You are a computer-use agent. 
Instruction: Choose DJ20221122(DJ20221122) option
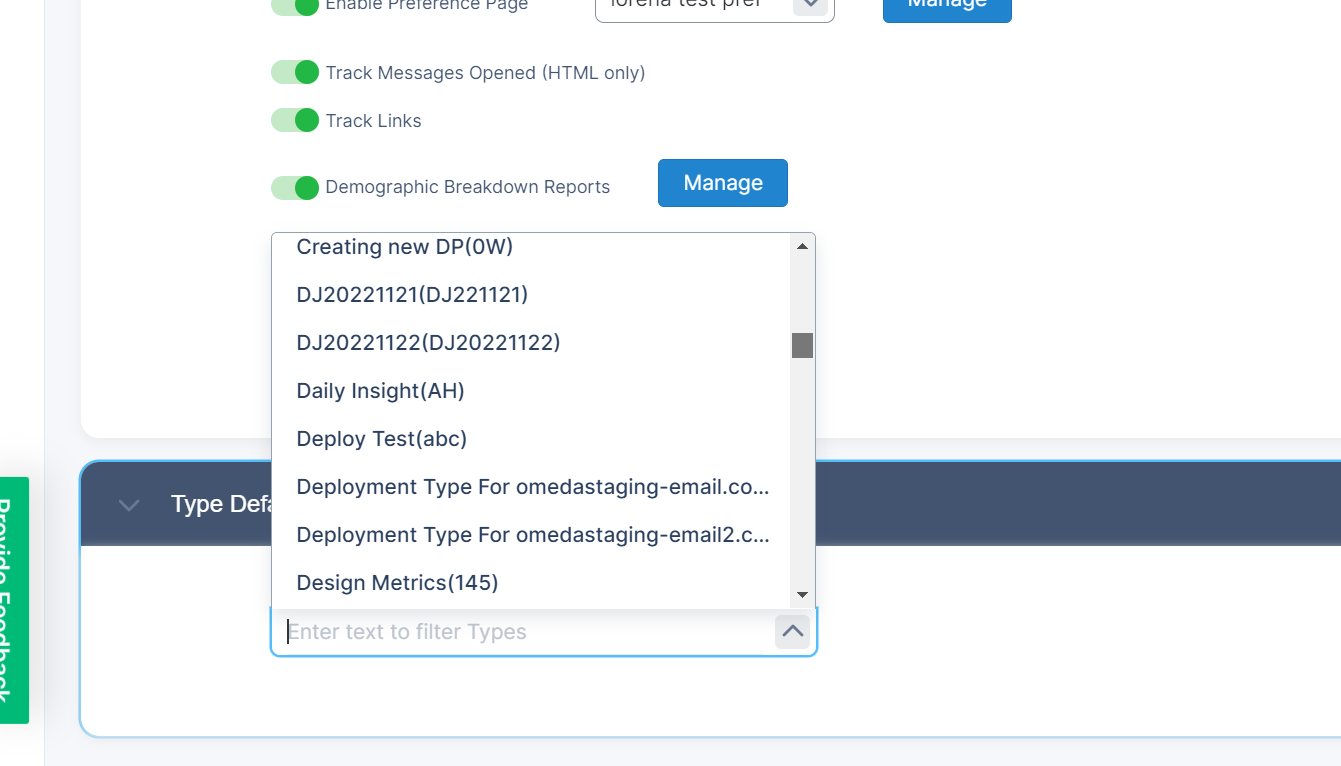(x=428, y=343)
